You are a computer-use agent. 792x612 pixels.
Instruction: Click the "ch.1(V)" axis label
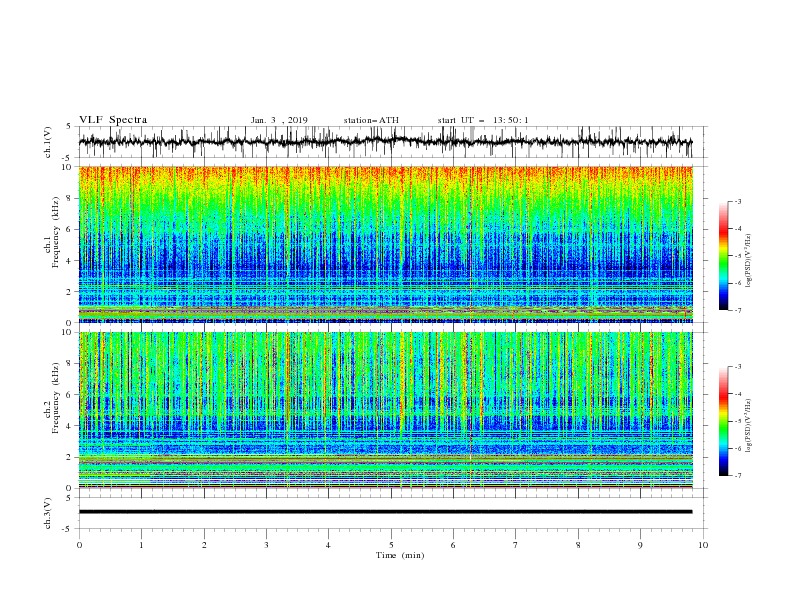click(48, 142)
